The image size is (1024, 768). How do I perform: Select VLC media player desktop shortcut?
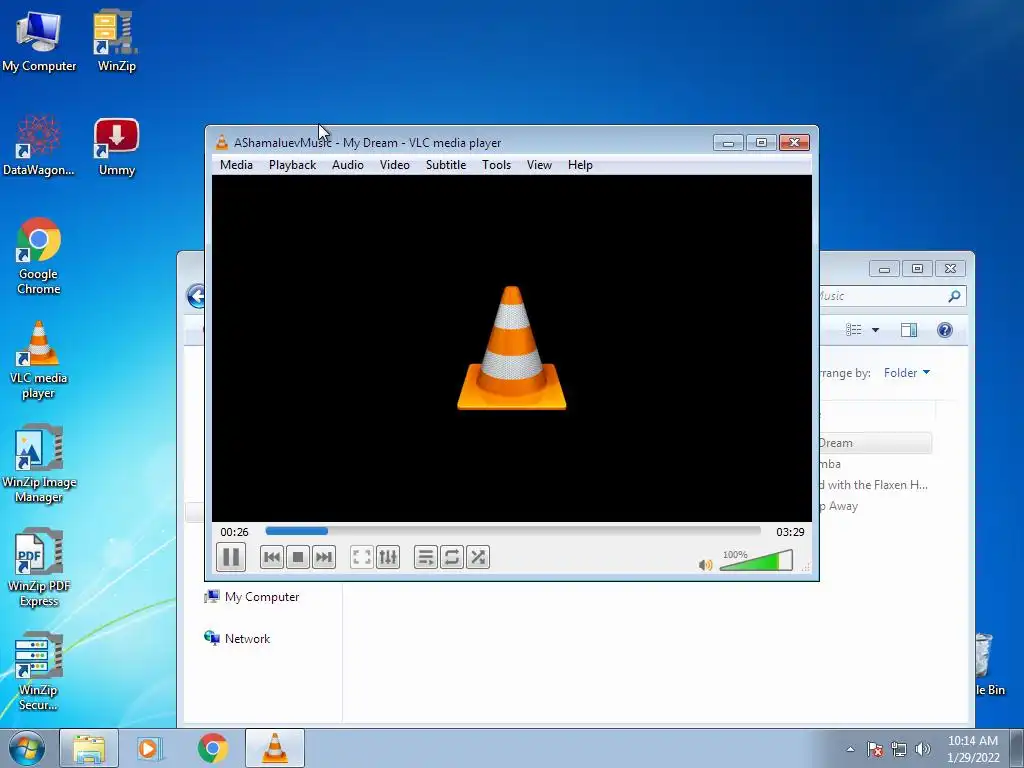39,360
